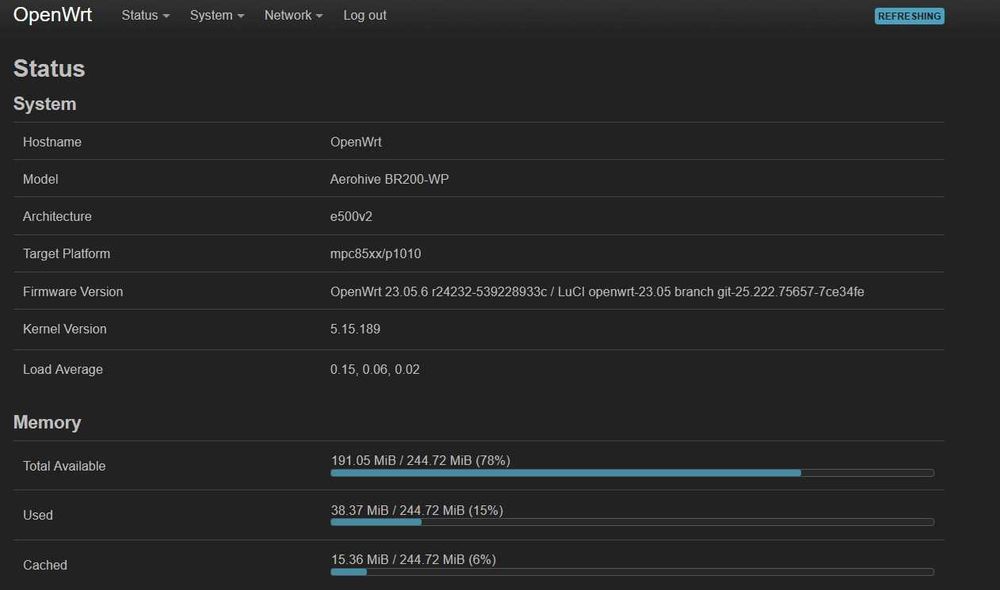The height and width of the screenshot is (590, 1000).
Task: Click the Load Average row label
Action: tap(62, 369)
